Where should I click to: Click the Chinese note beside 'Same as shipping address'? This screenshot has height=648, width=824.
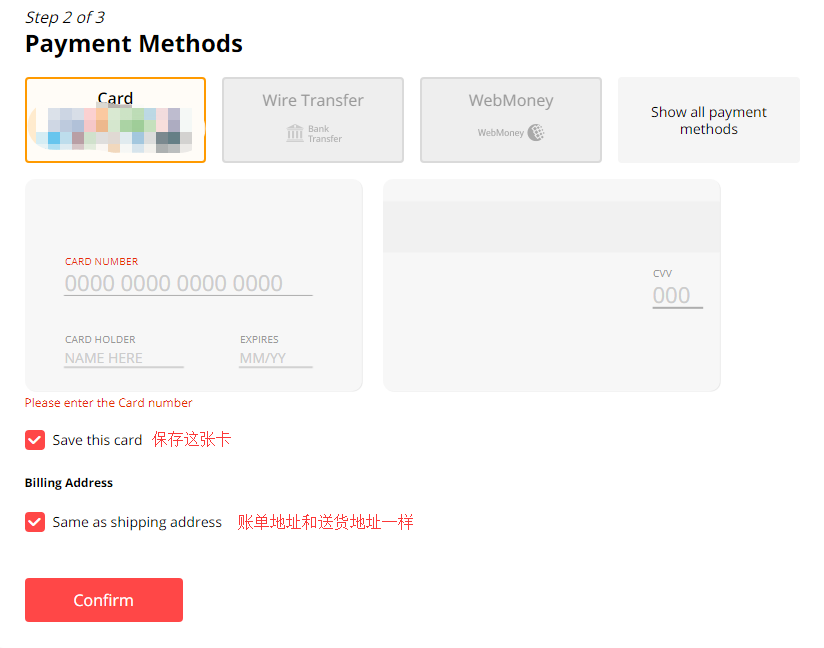point(325,522)
